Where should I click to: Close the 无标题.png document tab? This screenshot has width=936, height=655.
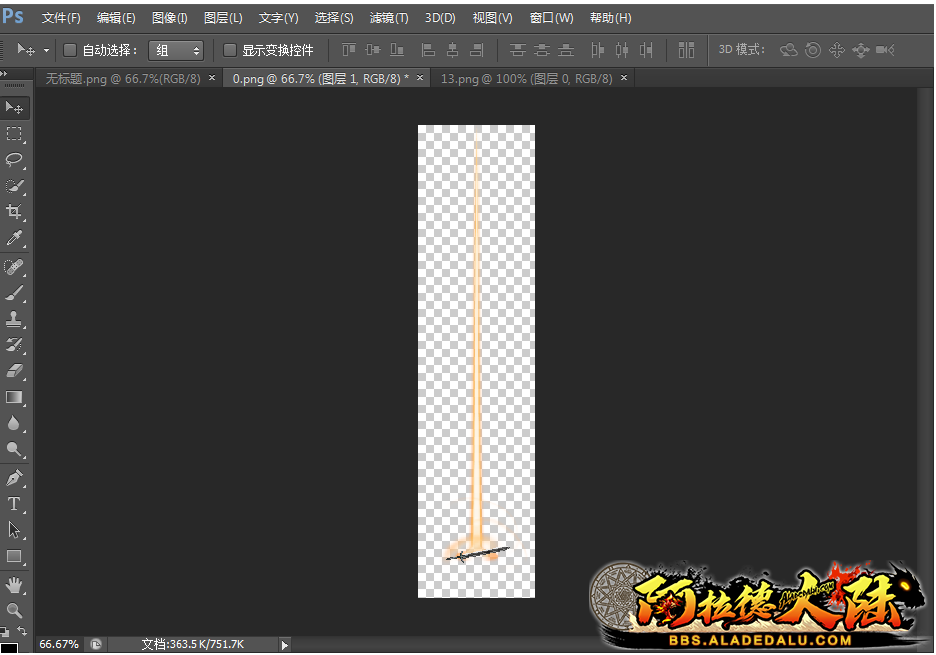212,78
